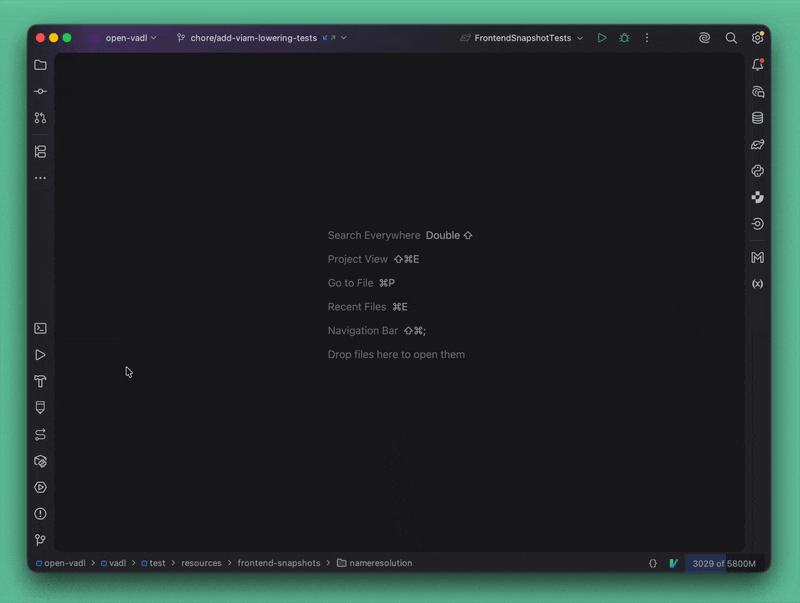Open the Pull Requests tool window
Screen dimensions: 800x603
point(40,118)
